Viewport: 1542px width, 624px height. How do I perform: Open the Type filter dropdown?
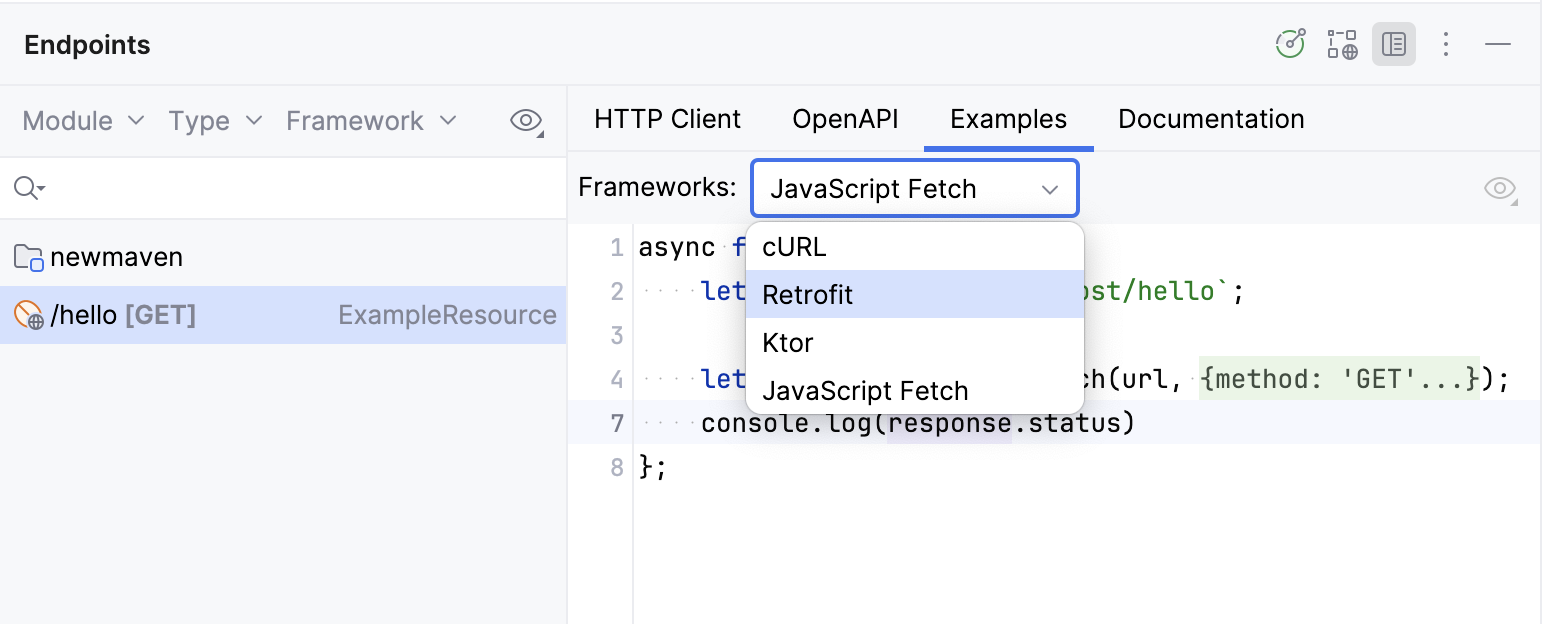pos(214,120)
